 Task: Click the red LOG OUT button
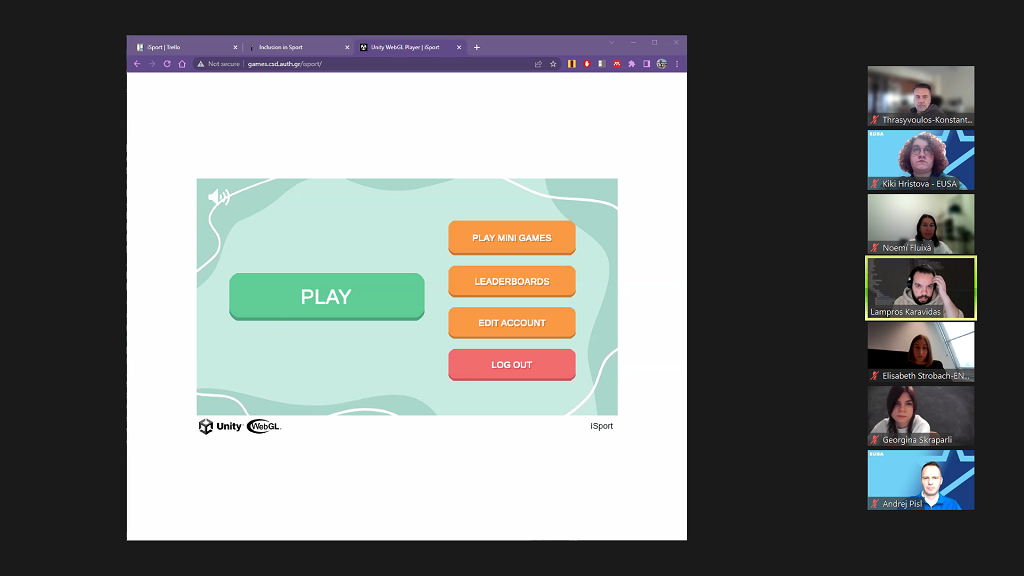[512, 365]
